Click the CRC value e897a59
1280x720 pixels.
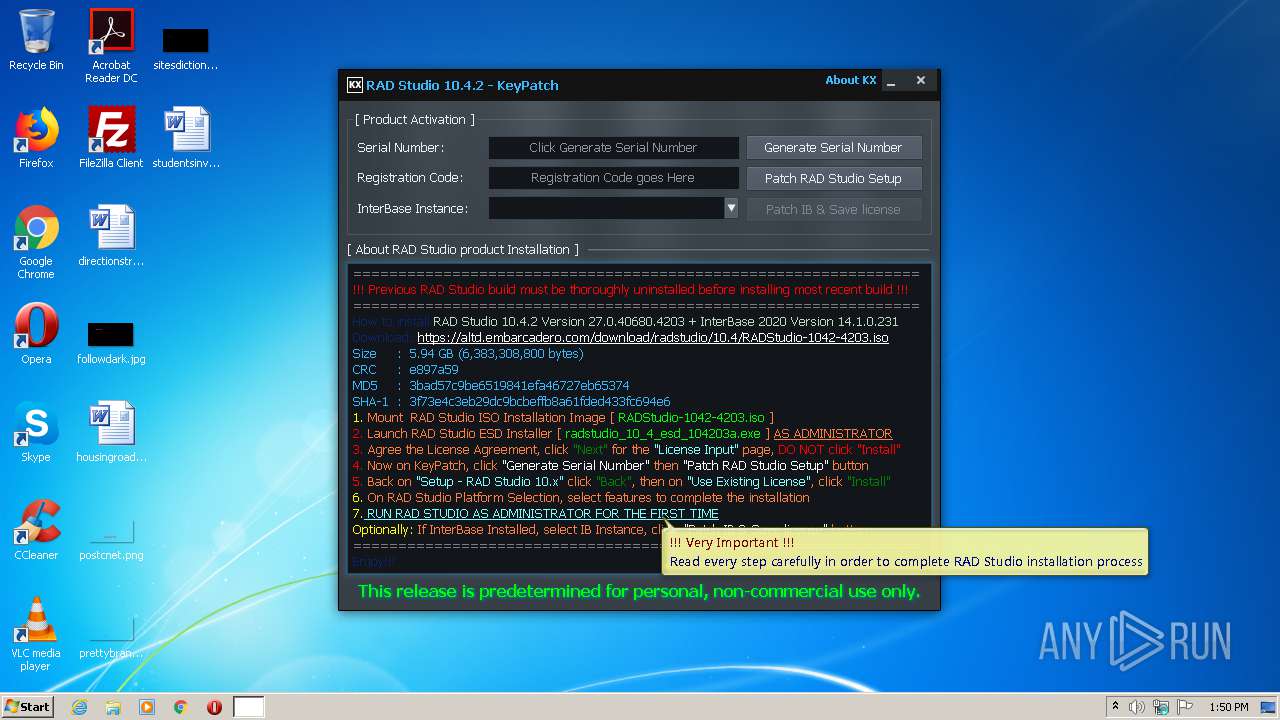[434, 369]
